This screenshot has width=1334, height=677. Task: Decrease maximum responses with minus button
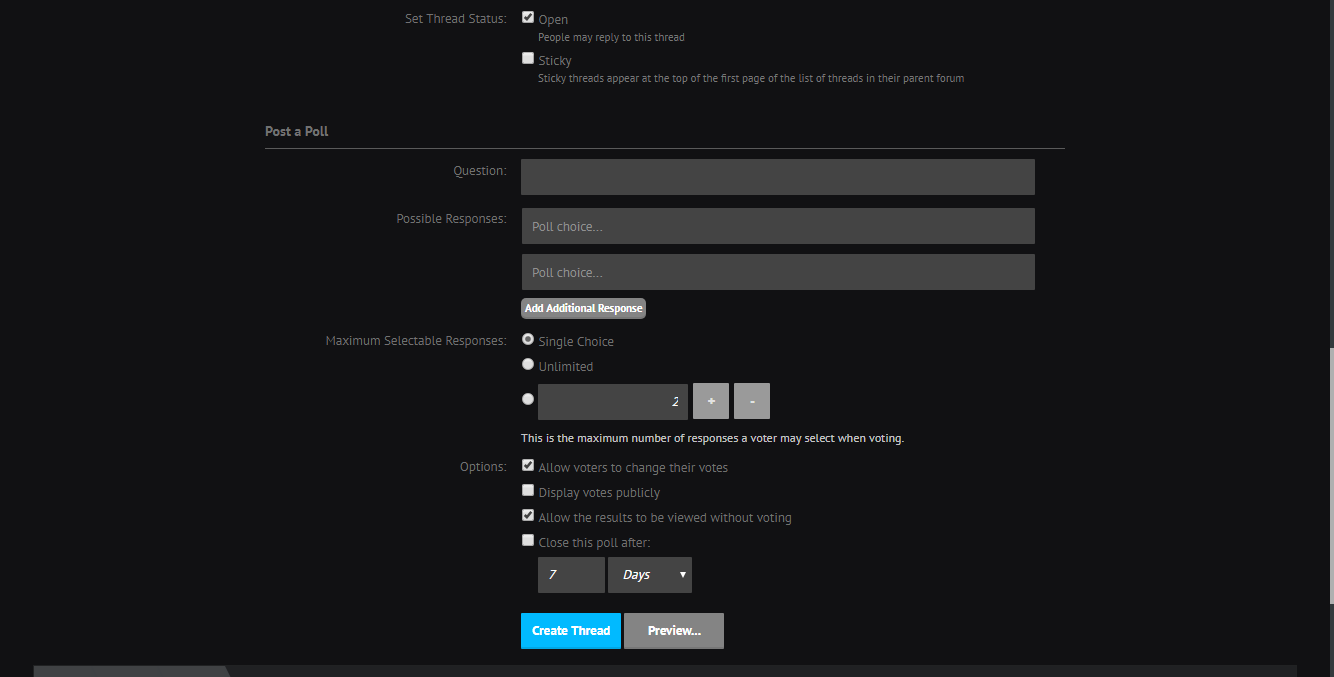[x=752, y=401]
